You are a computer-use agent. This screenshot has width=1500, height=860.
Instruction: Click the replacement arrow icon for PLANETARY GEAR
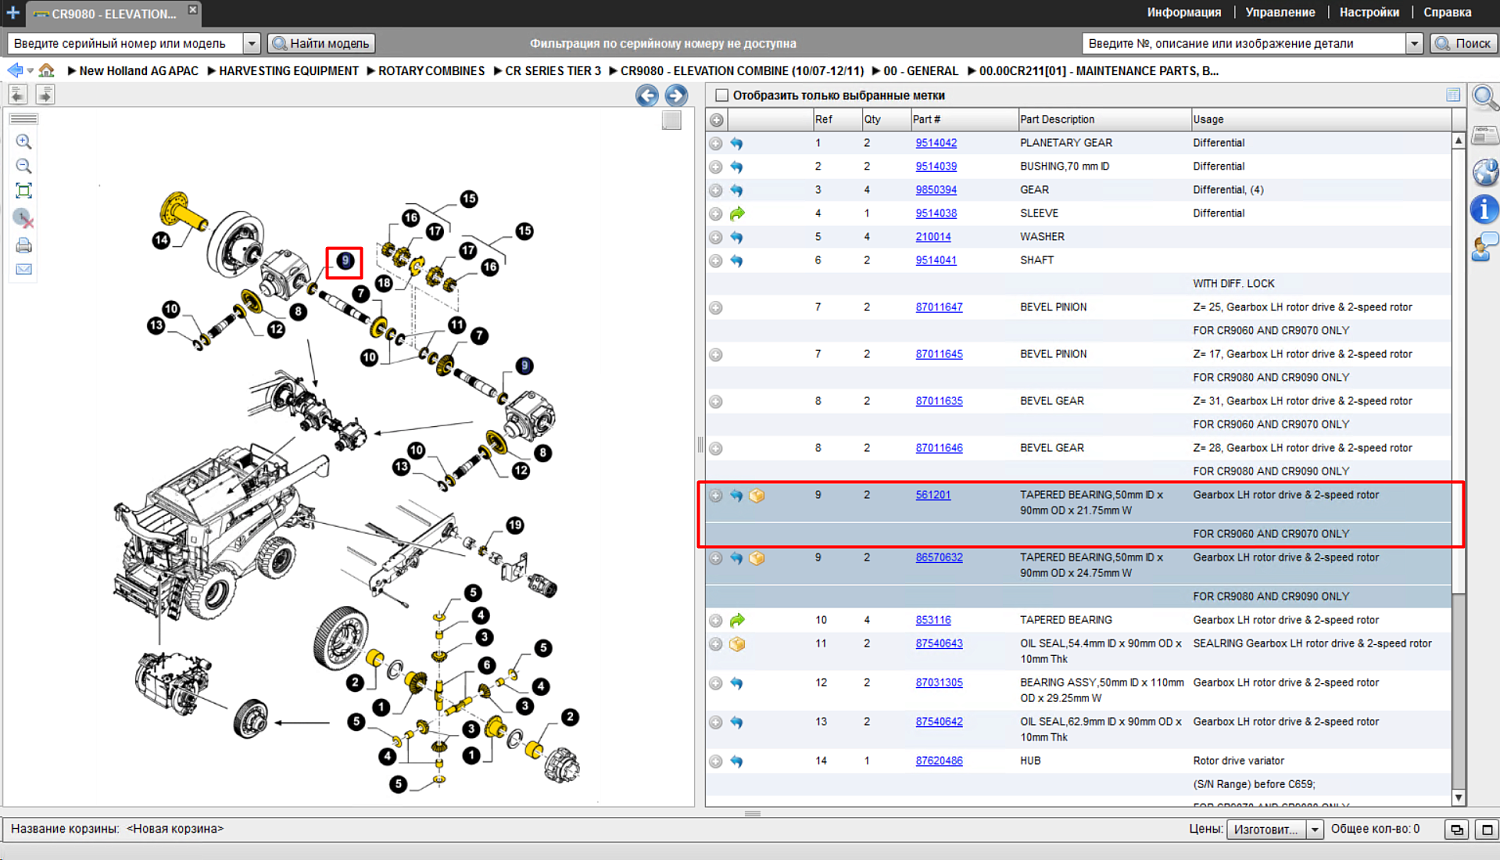click(737, 143)
